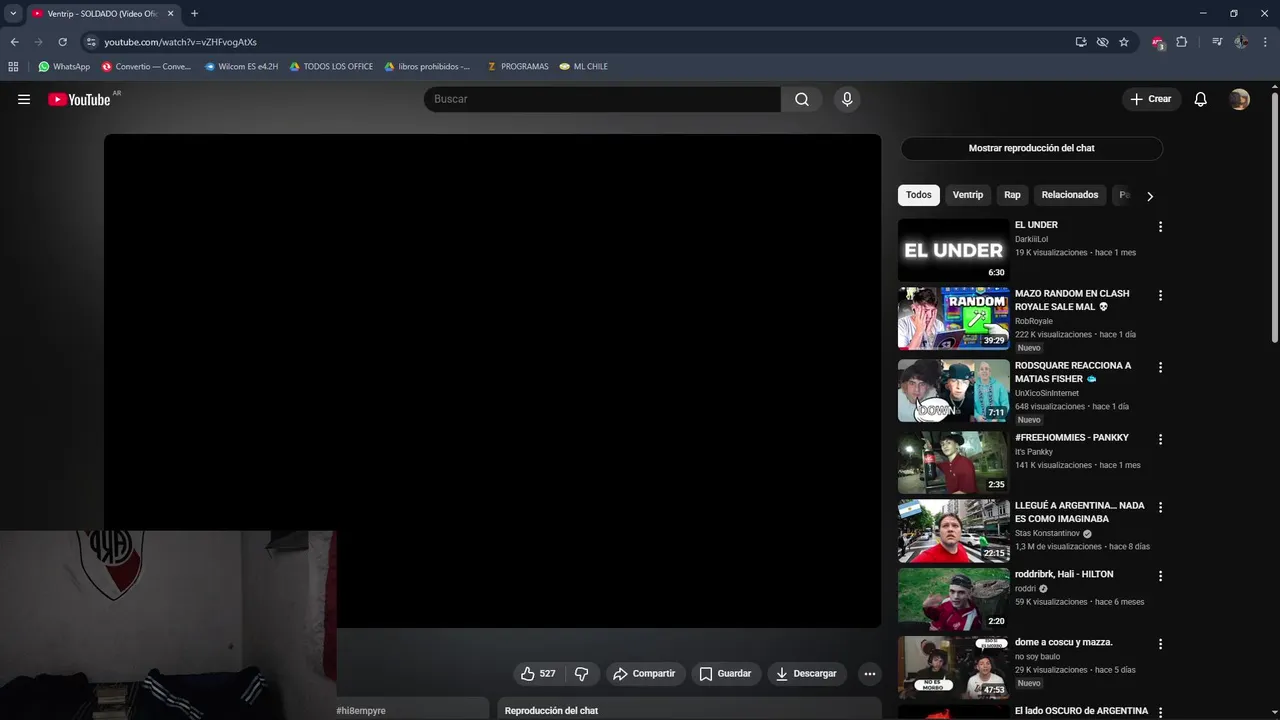Bookmark this page with the star

[1124, 42]
